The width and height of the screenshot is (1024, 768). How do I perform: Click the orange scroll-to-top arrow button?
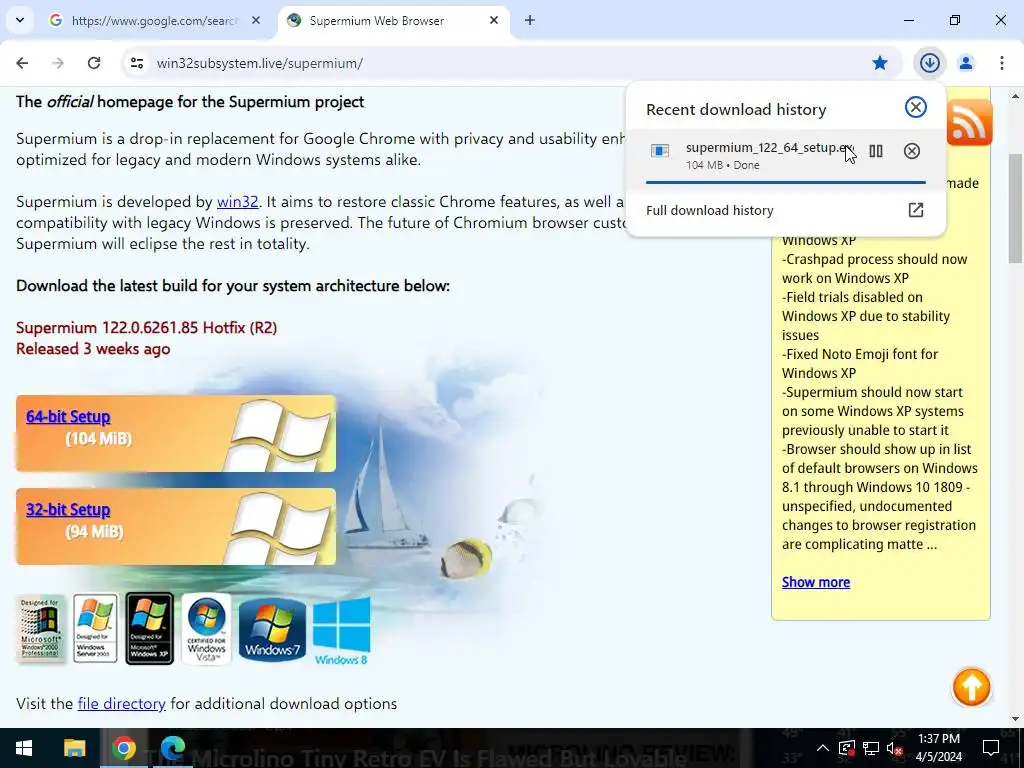(971, 686)
